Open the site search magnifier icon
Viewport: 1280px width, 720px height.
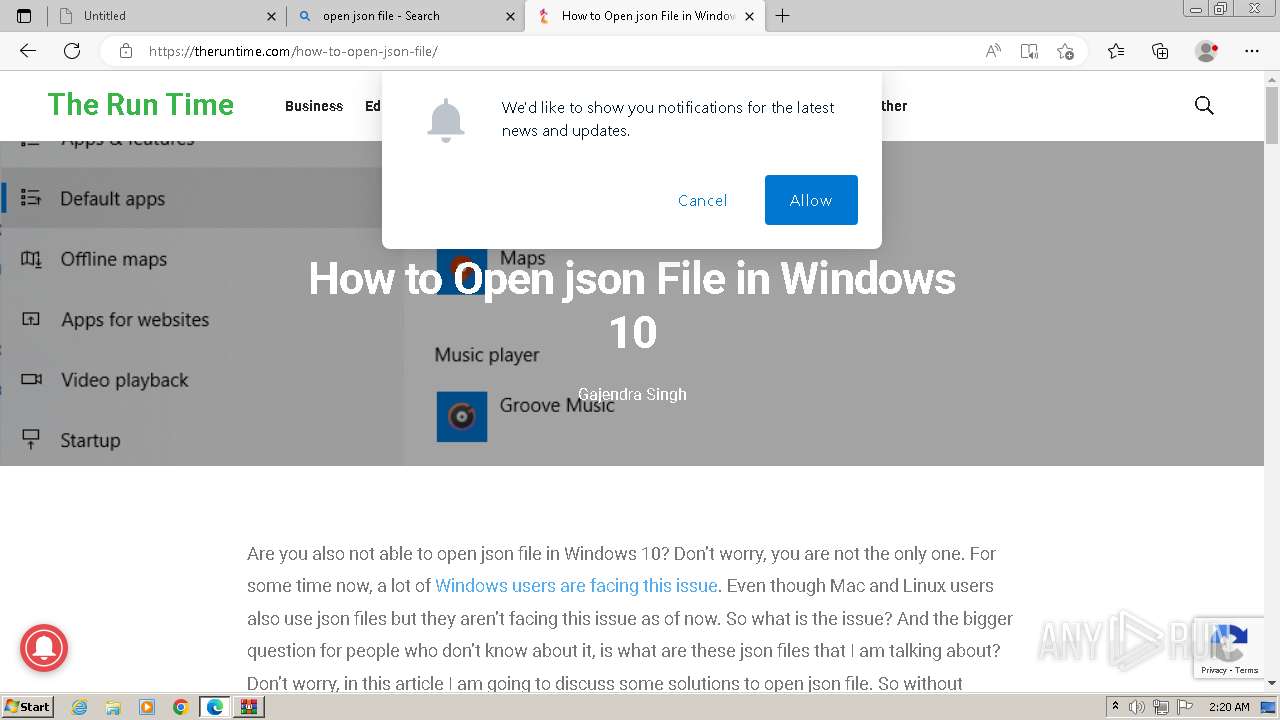[x=1204, y=106]
